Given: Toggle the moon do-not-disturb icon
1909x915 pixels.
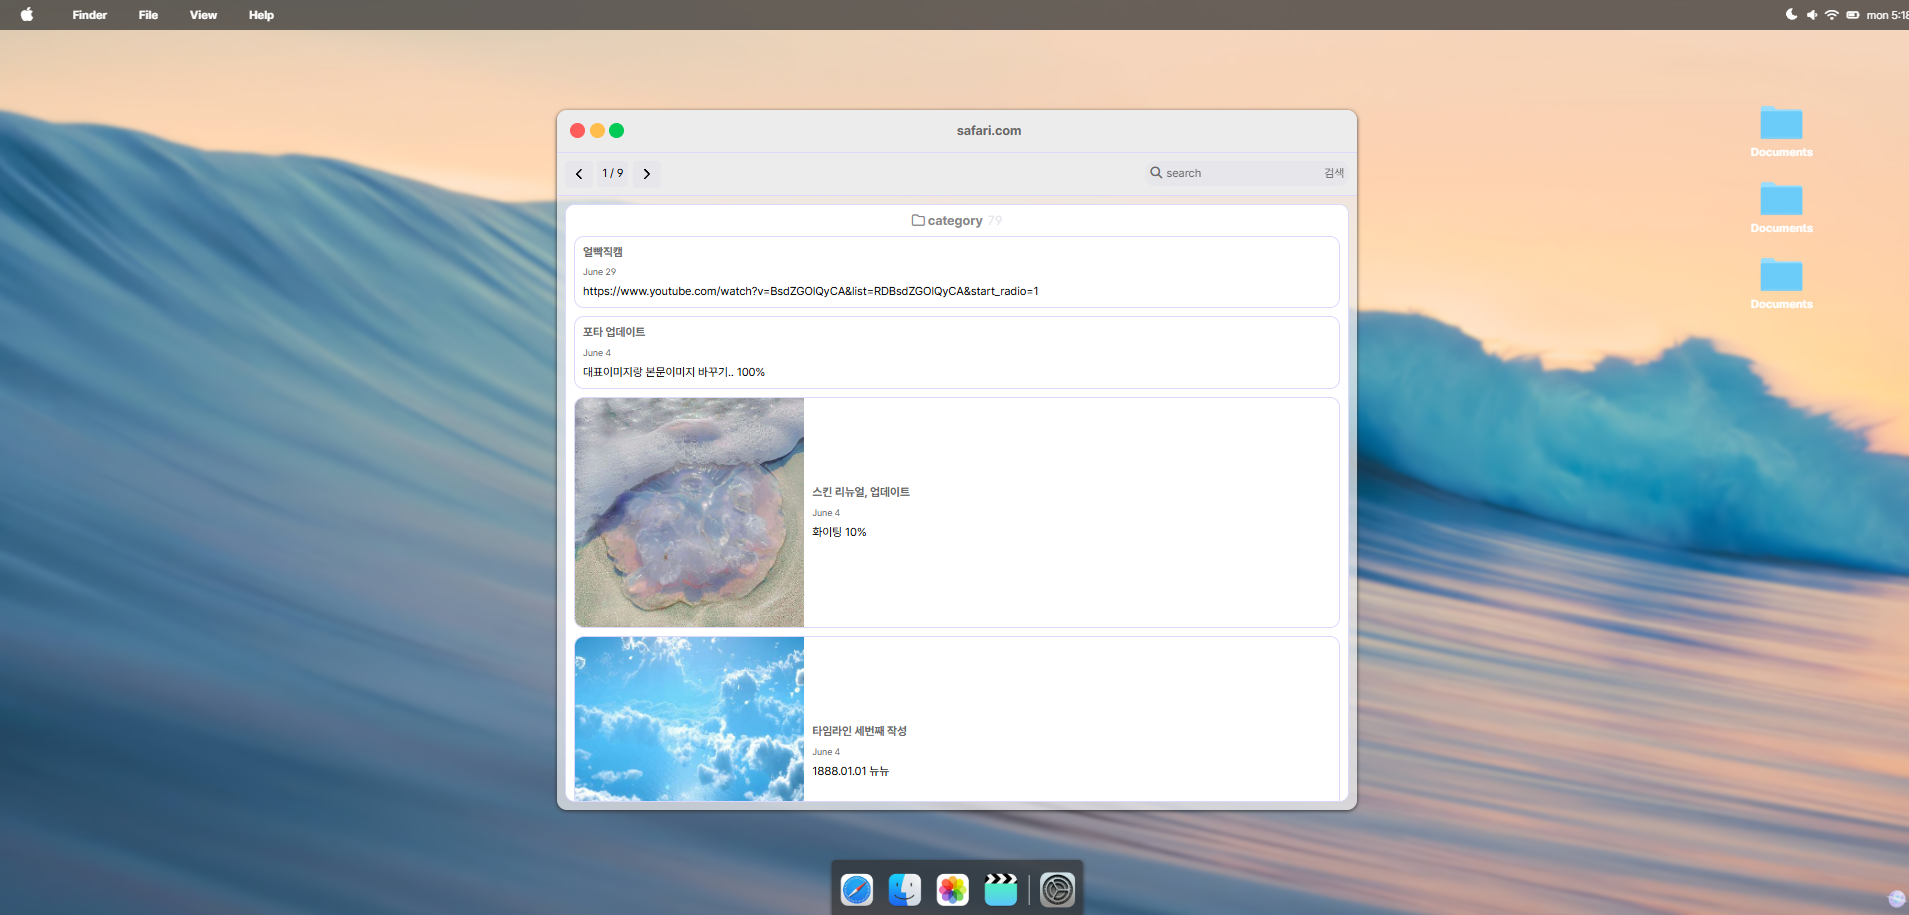Looking at the screenshot, I should point(1791,15).
